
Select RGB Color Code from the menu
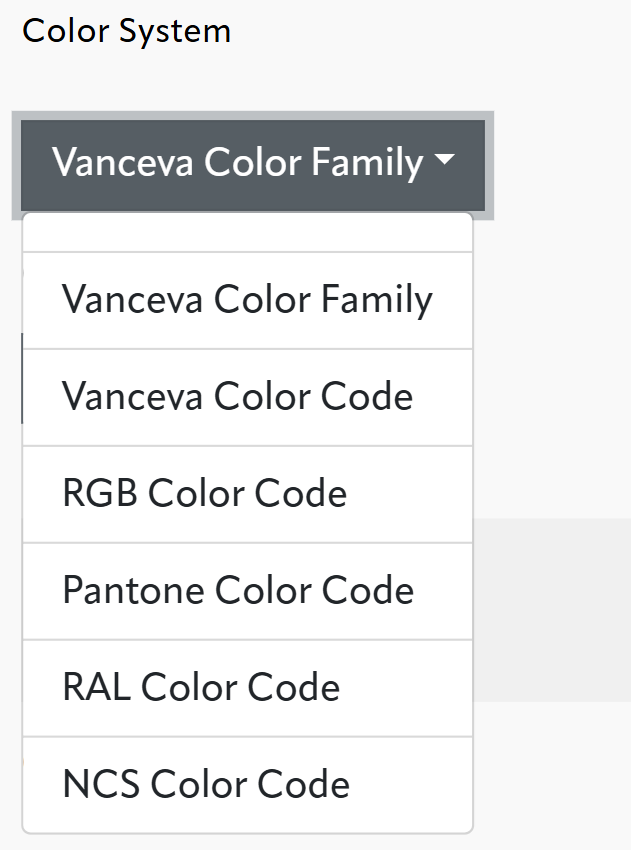click(203, 493)
